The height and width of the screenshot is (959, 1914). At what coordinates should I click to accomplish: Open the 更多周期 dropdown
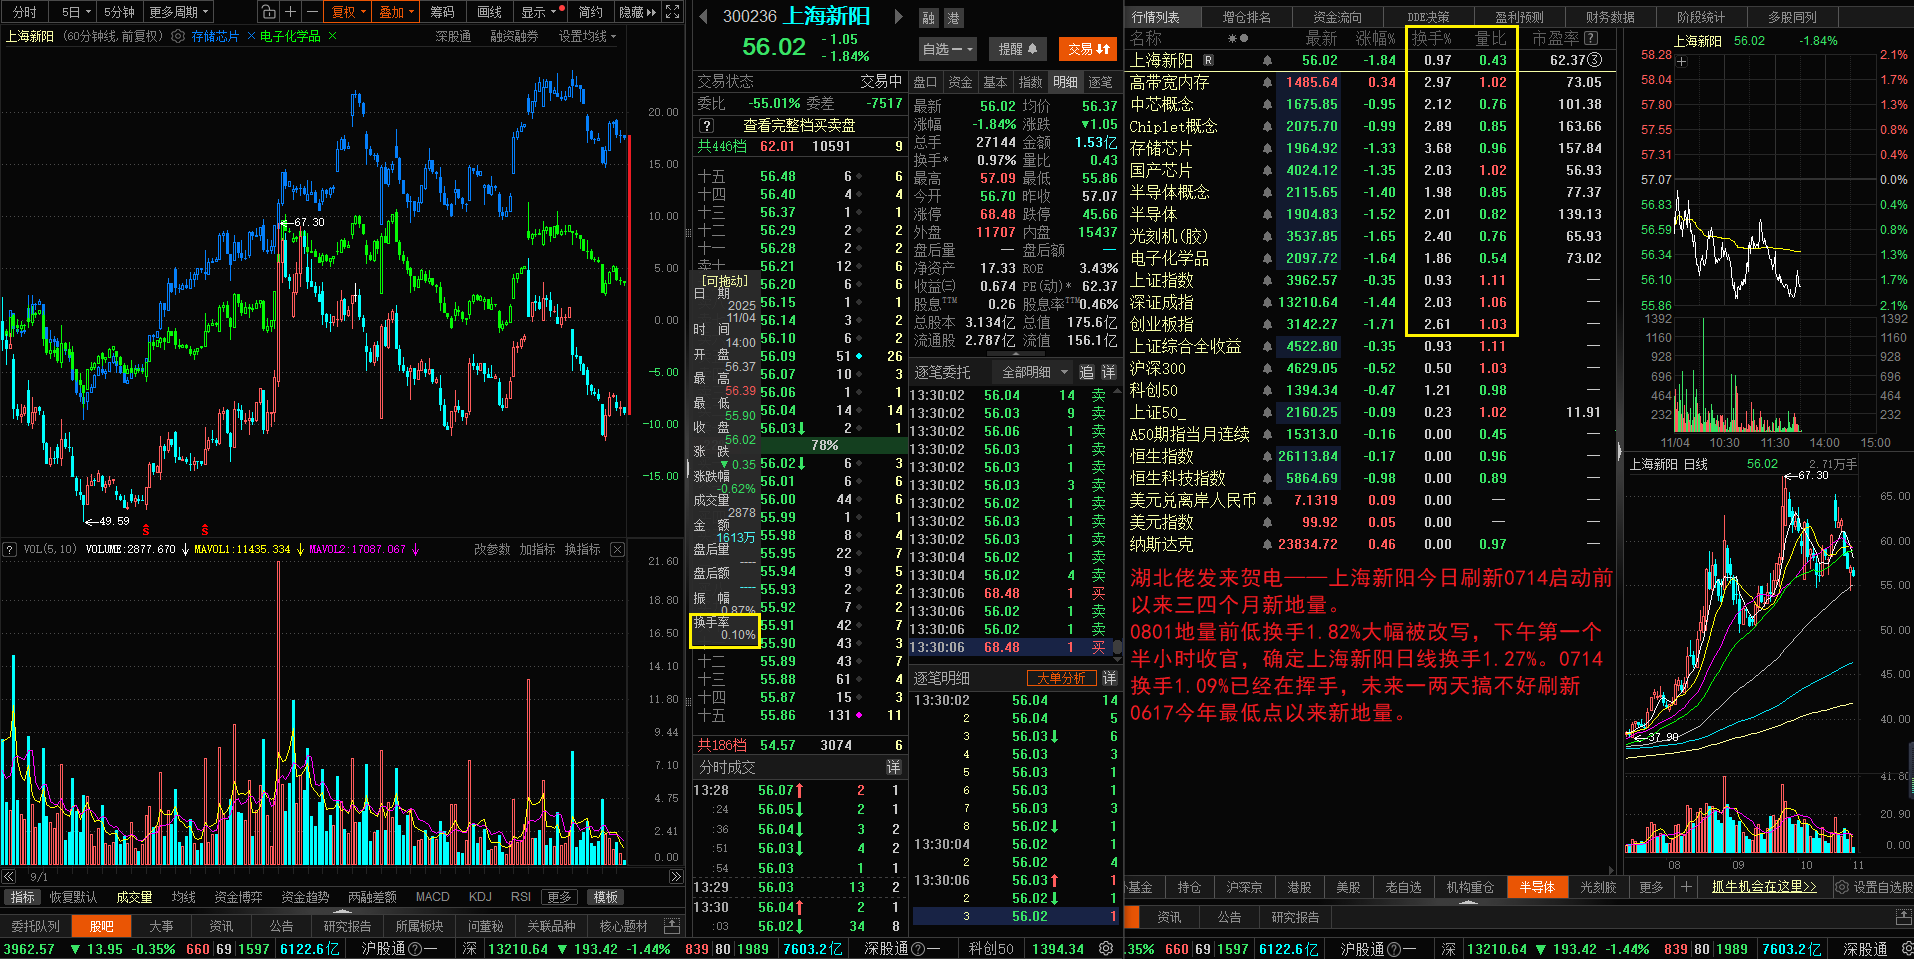179,12
